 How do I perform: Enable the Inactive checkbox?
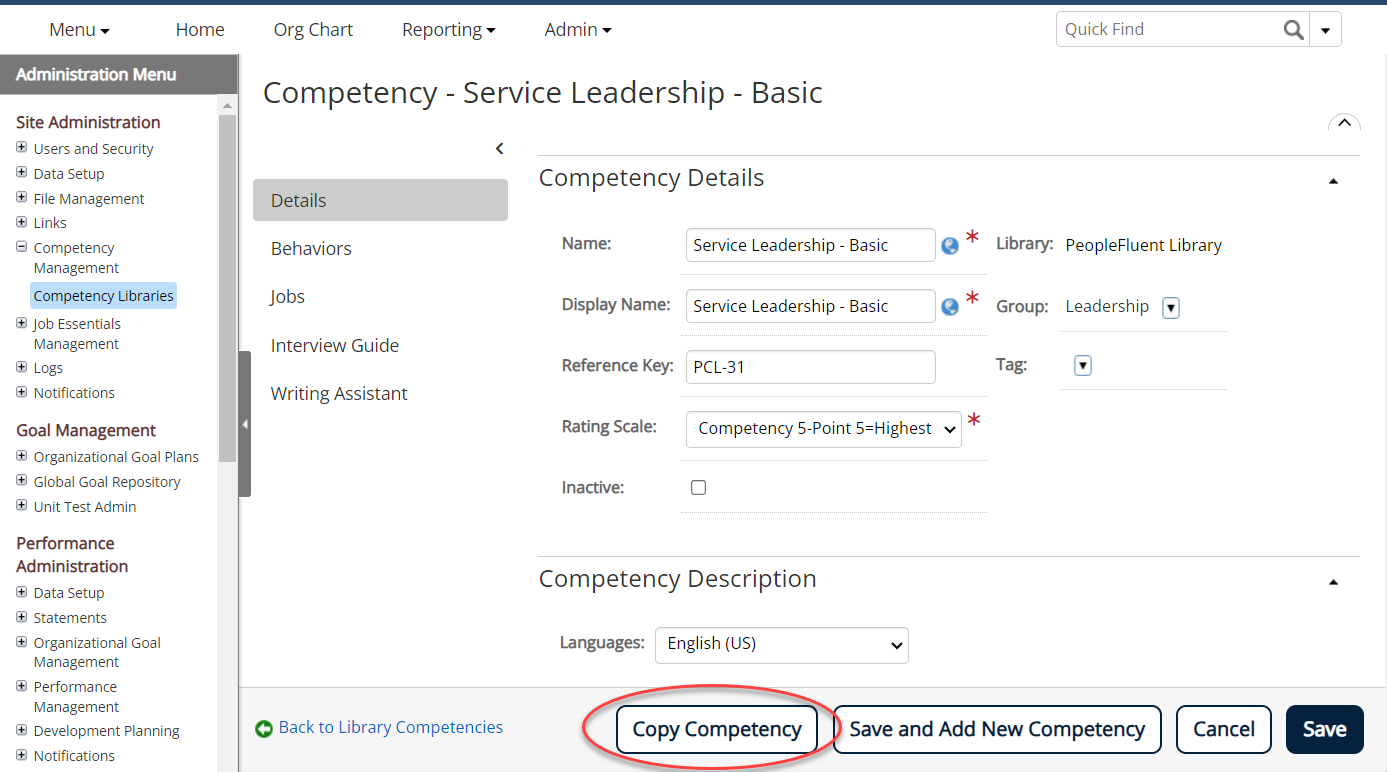[698, 487]
